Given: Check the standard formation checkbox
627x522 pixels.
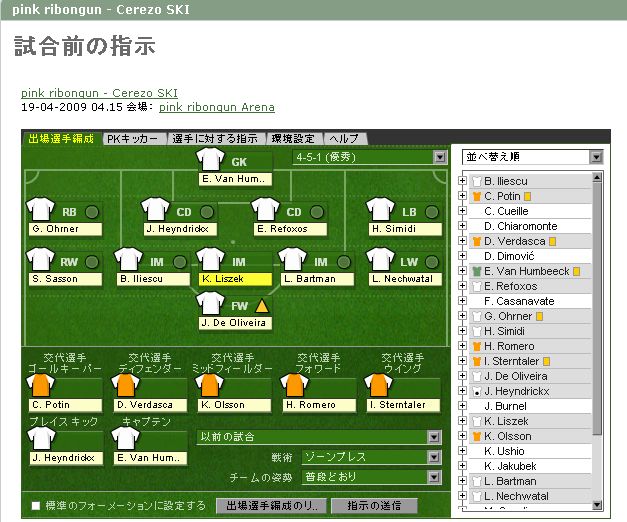Looking at the screenshot, I should pyautogui.click(x=36, y=506).
